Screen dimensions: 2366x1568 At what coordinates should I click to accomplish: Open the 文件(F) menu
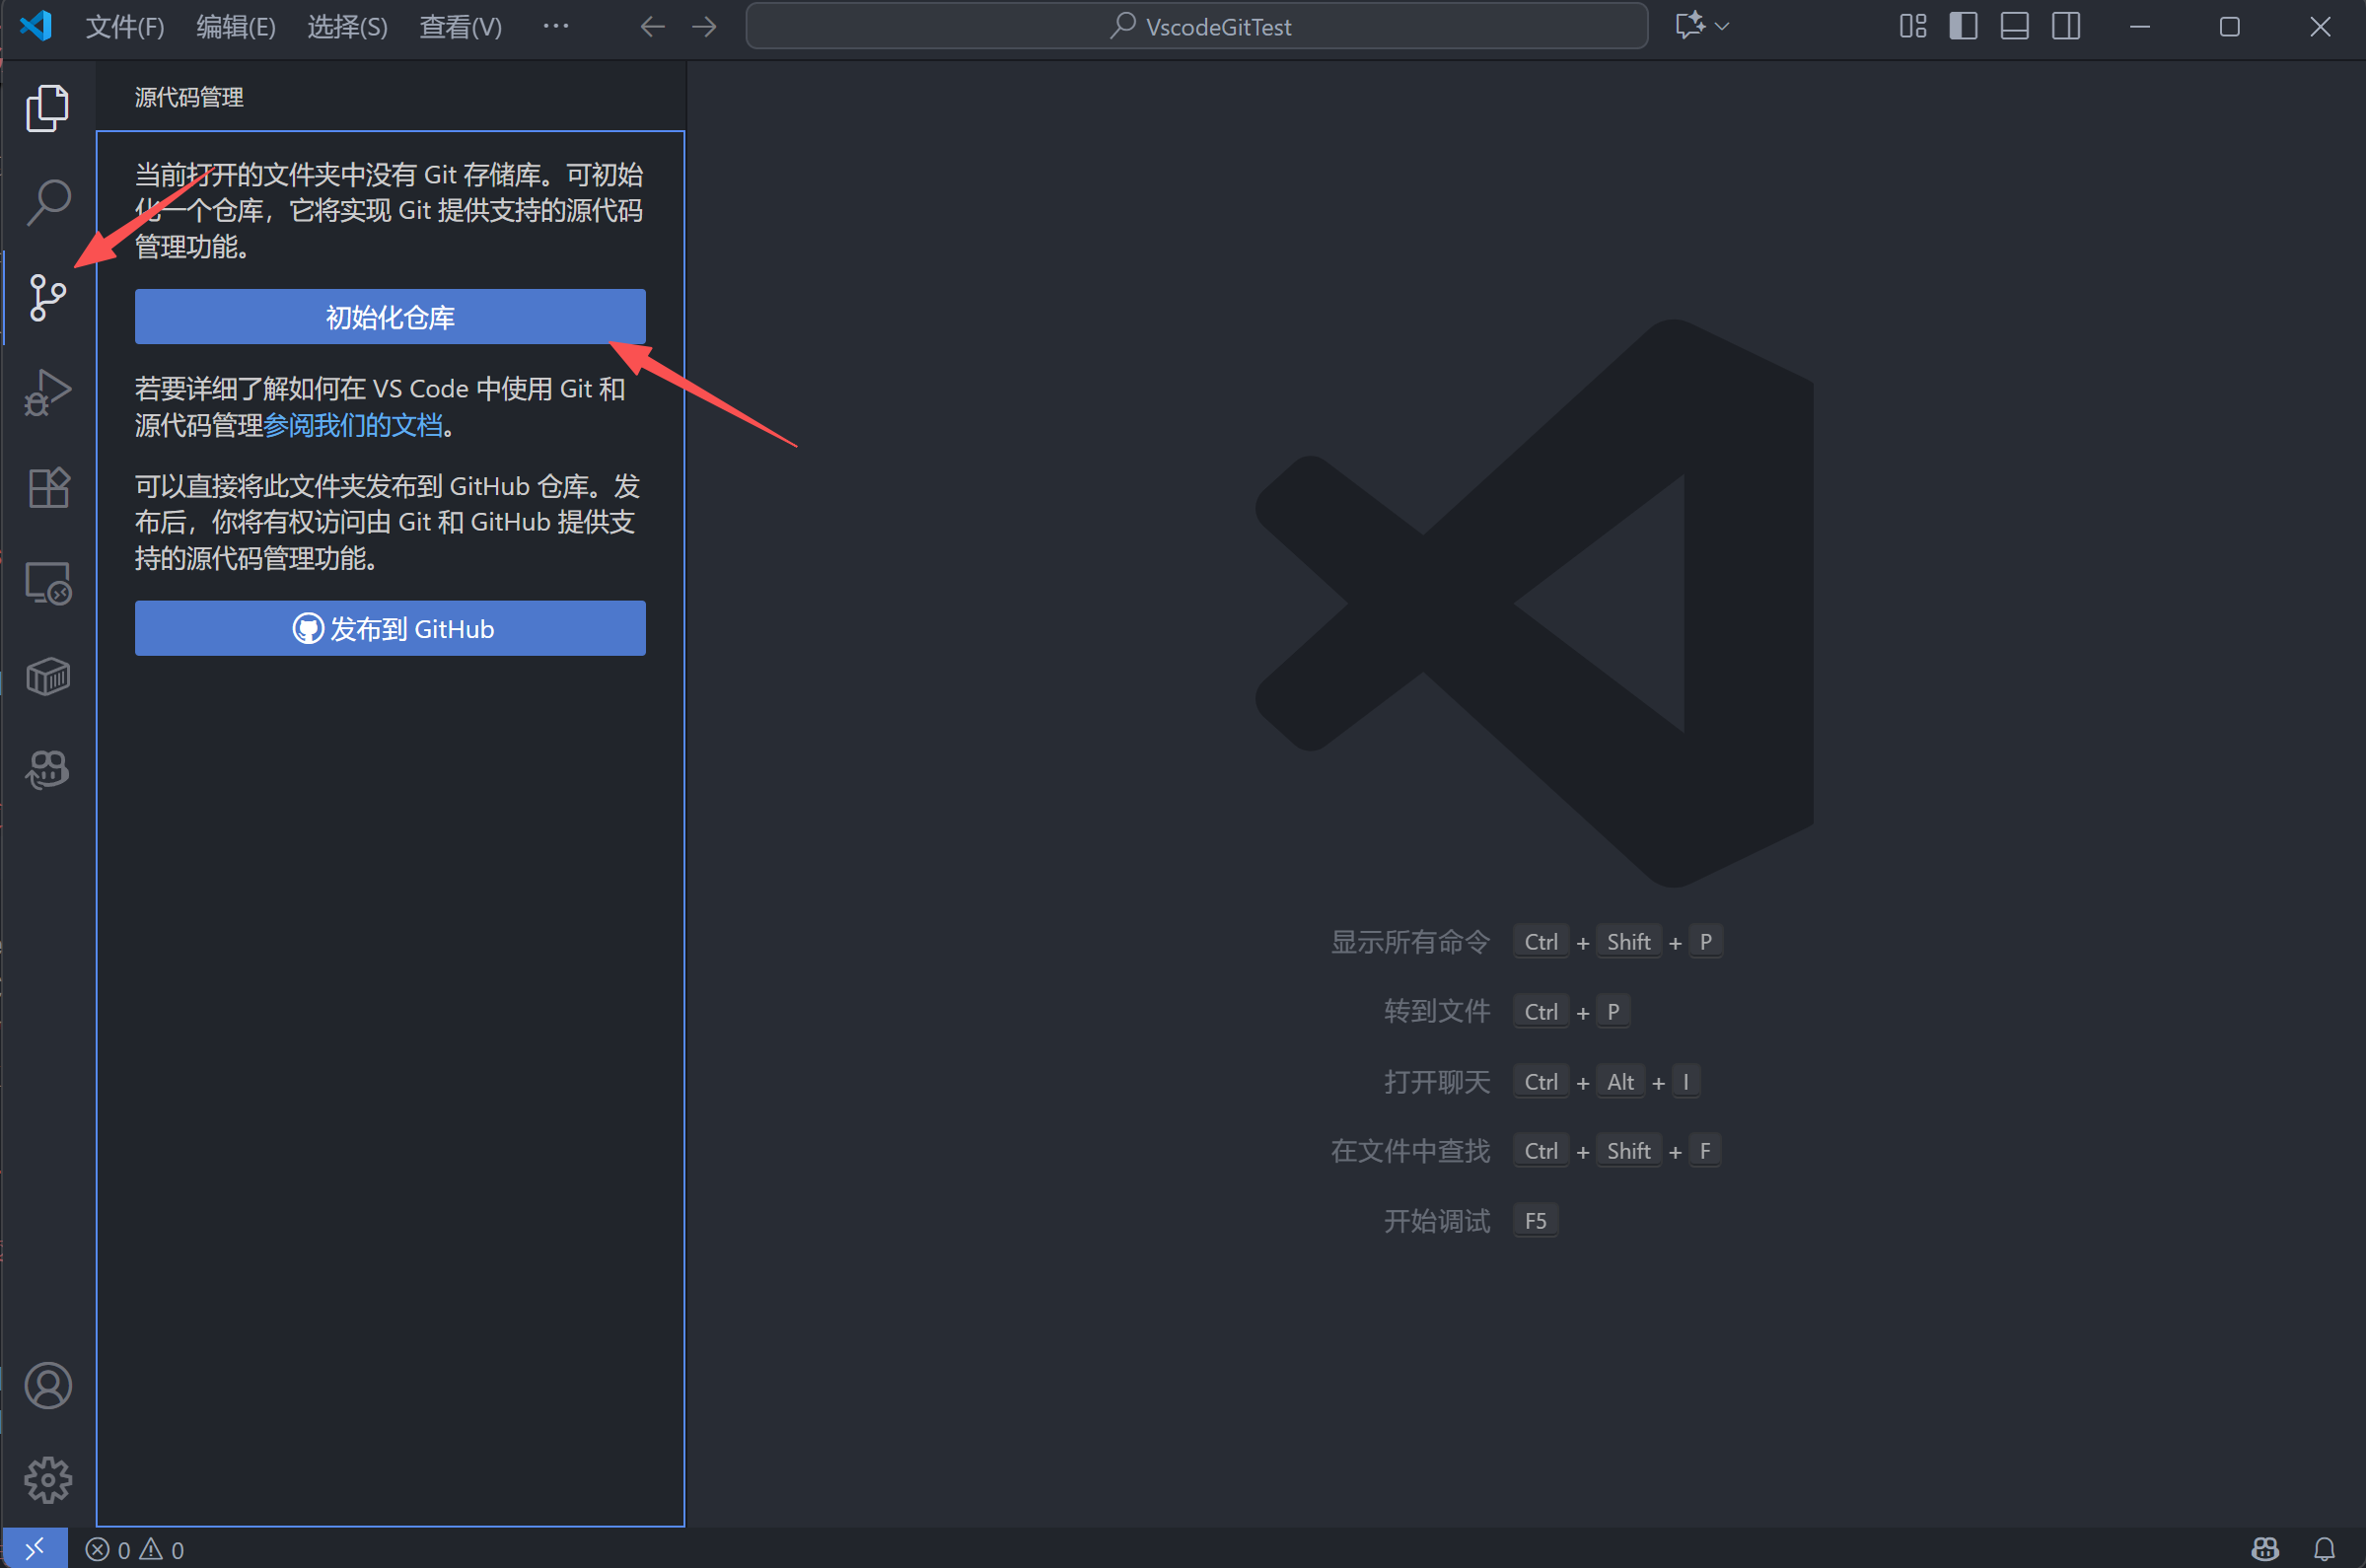pos(124,27)
